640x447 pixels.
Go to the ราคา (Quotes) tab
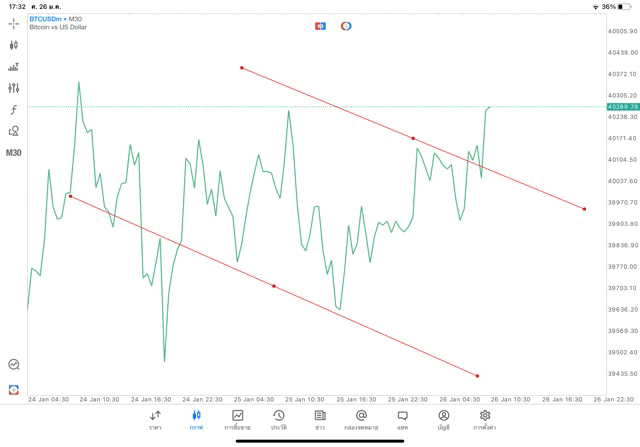pyautogui.click(x=155, y=419)
